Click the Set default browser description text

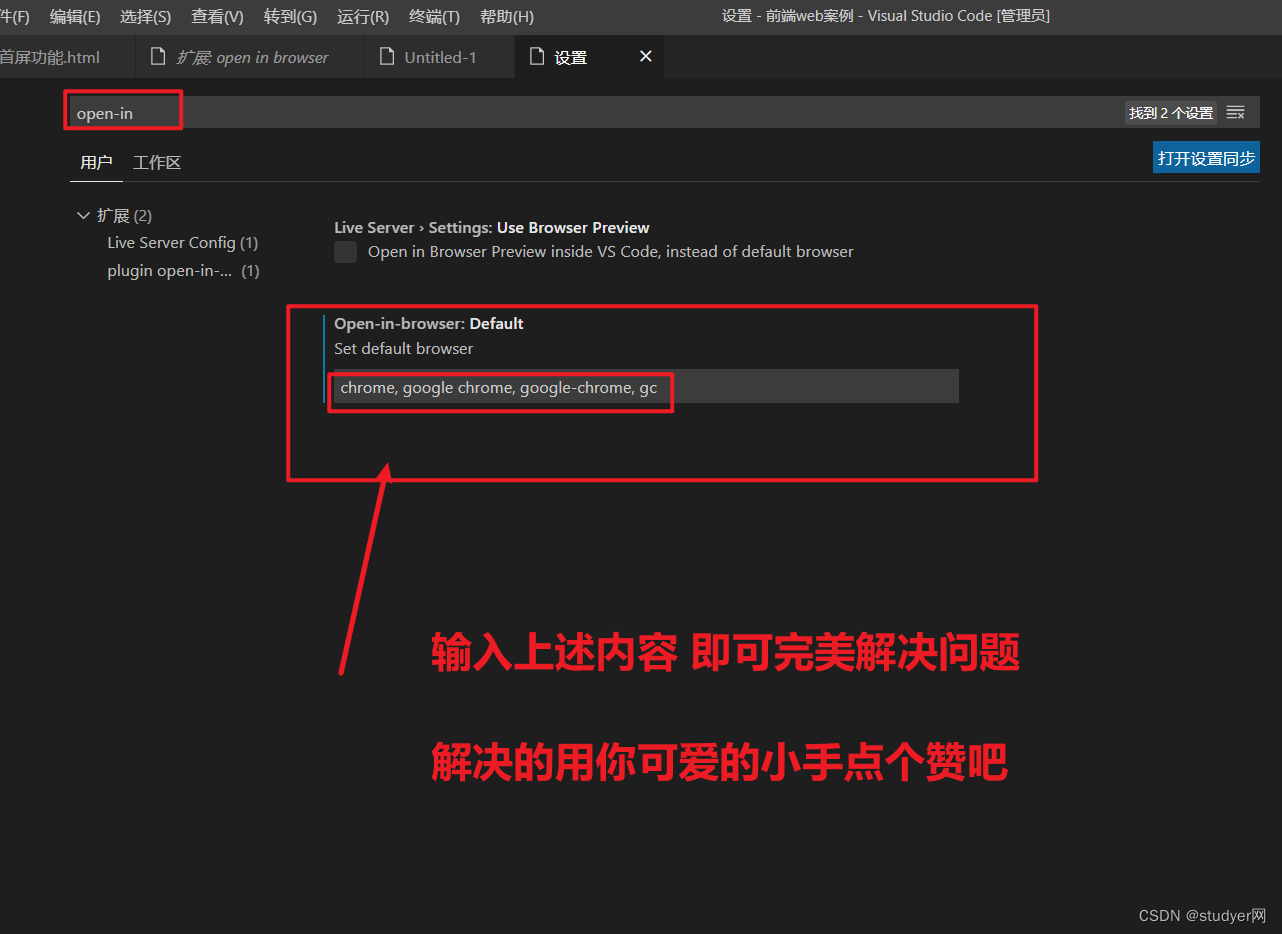[404, 349]
